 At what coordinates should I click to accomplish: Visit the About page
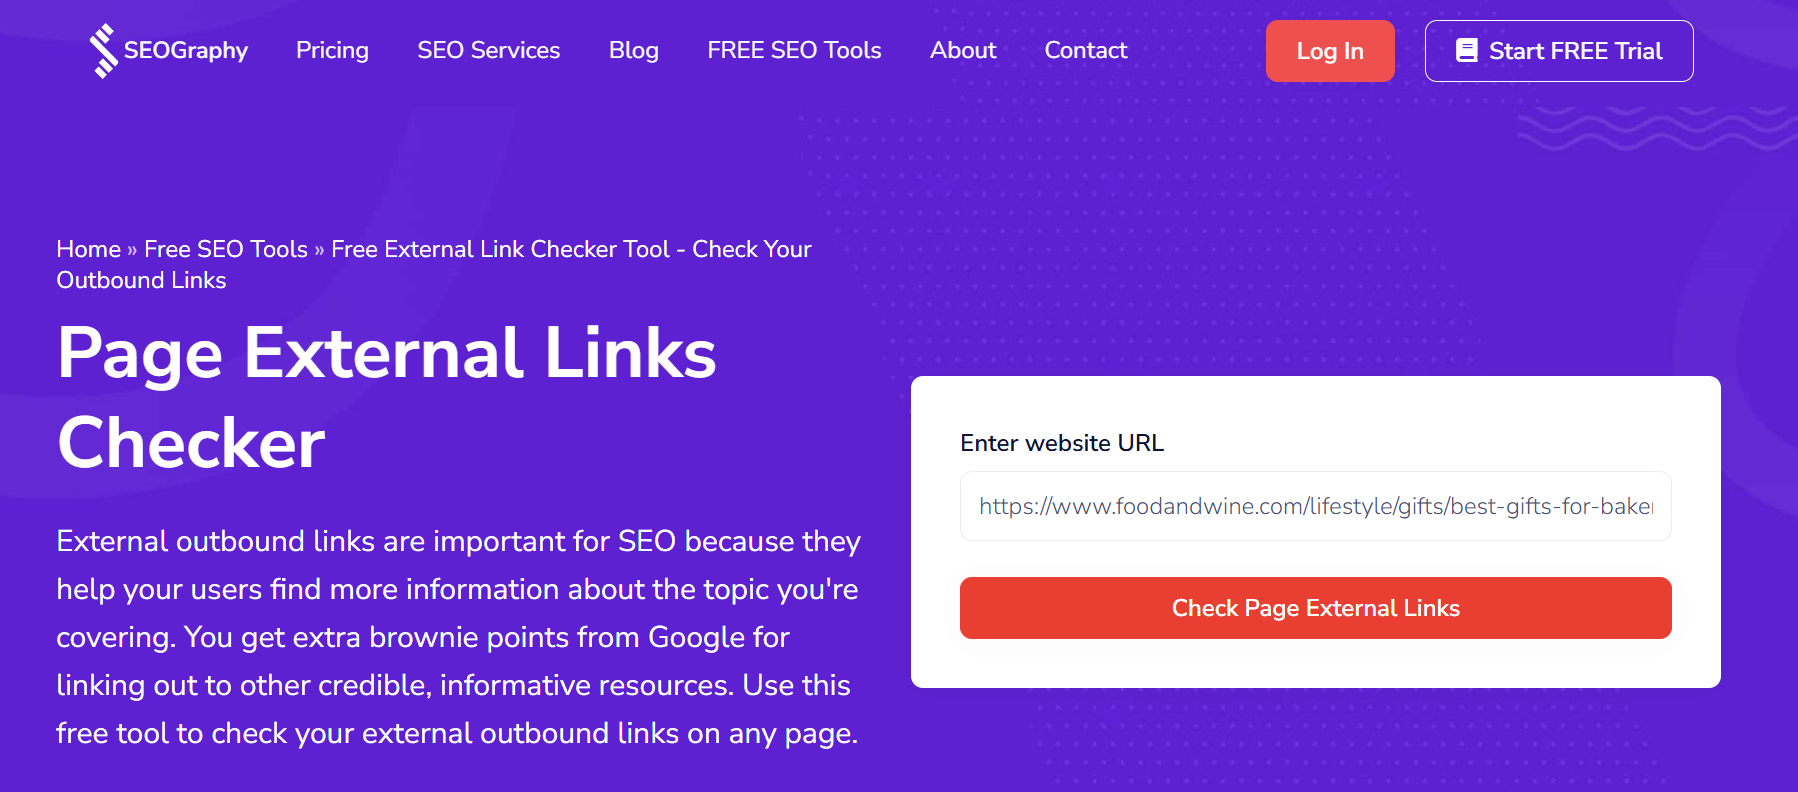pyautogui.click(x=962, y=51)
